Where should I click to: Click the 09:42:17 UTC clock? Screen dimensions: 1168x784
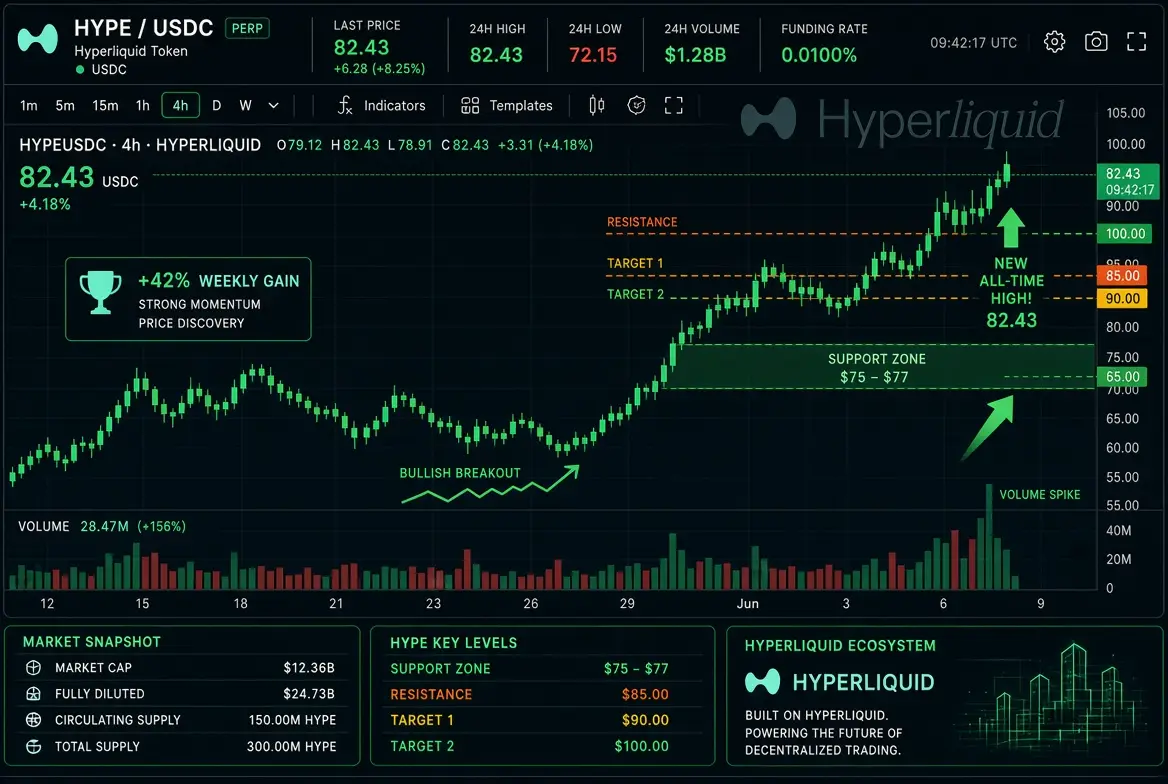(x=973, y=42)
